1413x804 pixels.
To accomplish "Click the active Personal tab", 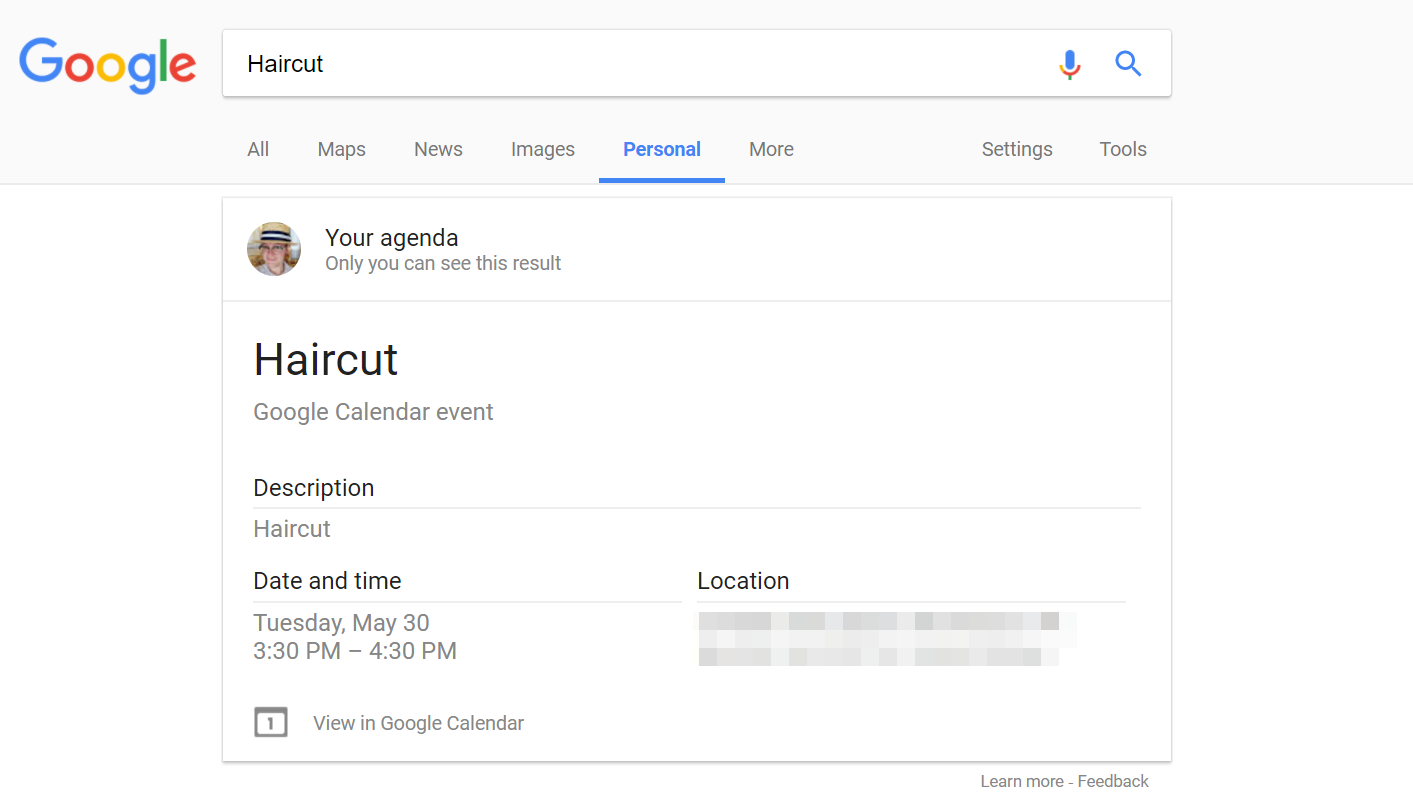I will click(662, 149).
